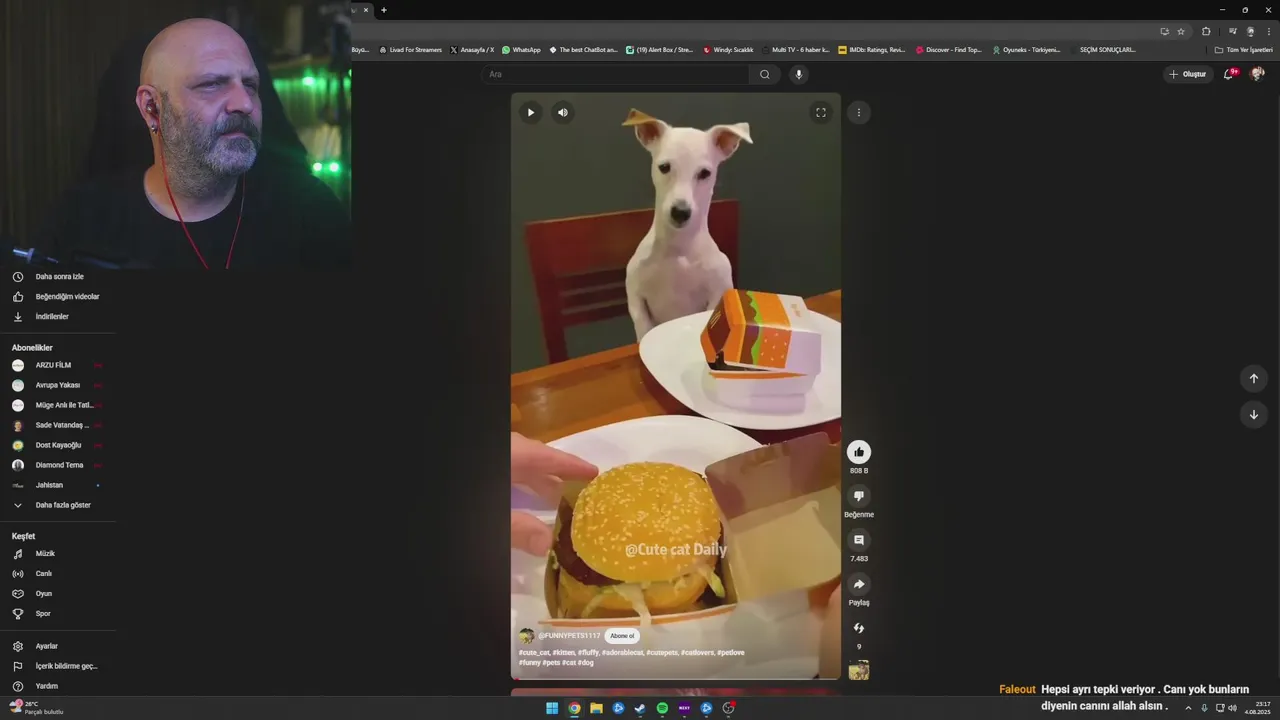Open File Explorer from the taskbar
The height and width of the screenshot is (720, 1280).
coord(596,708)
